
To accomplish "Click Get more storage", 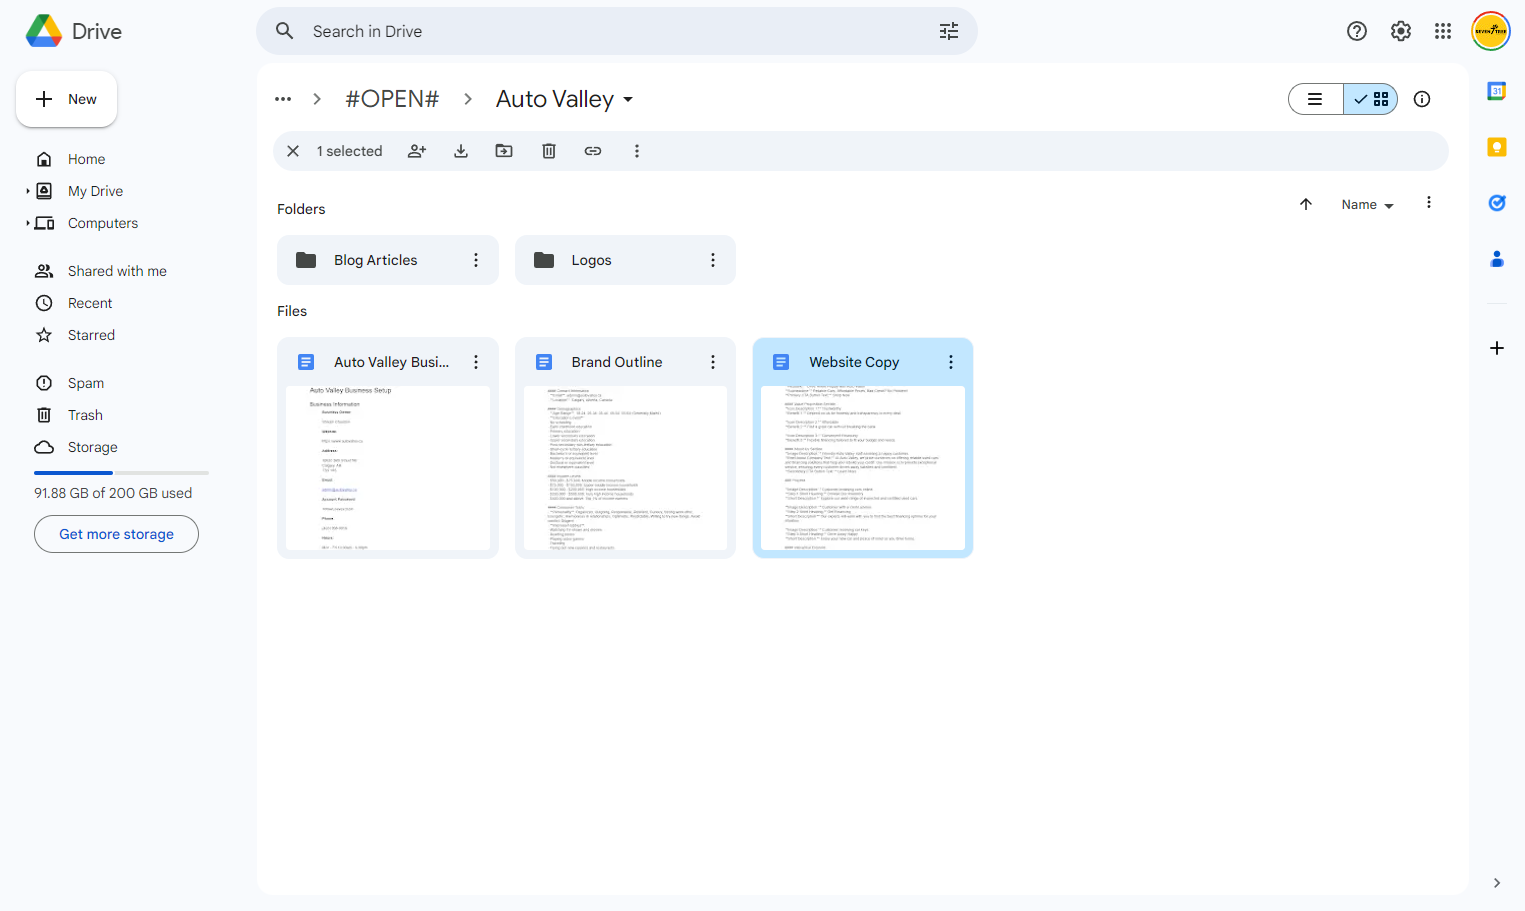I will [116, 534].
